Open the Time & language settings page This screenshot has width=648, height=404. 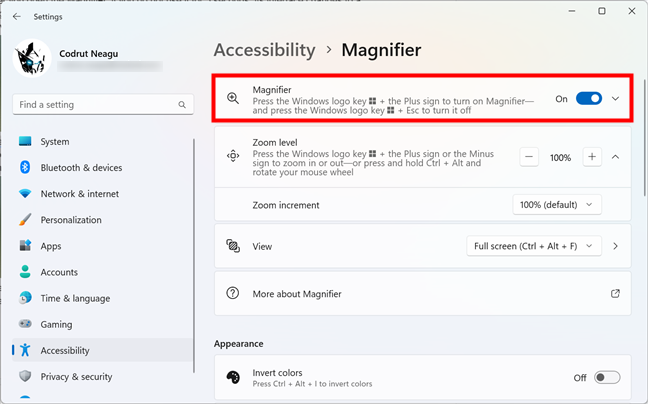pyautogui.click(x=75, y=298)
